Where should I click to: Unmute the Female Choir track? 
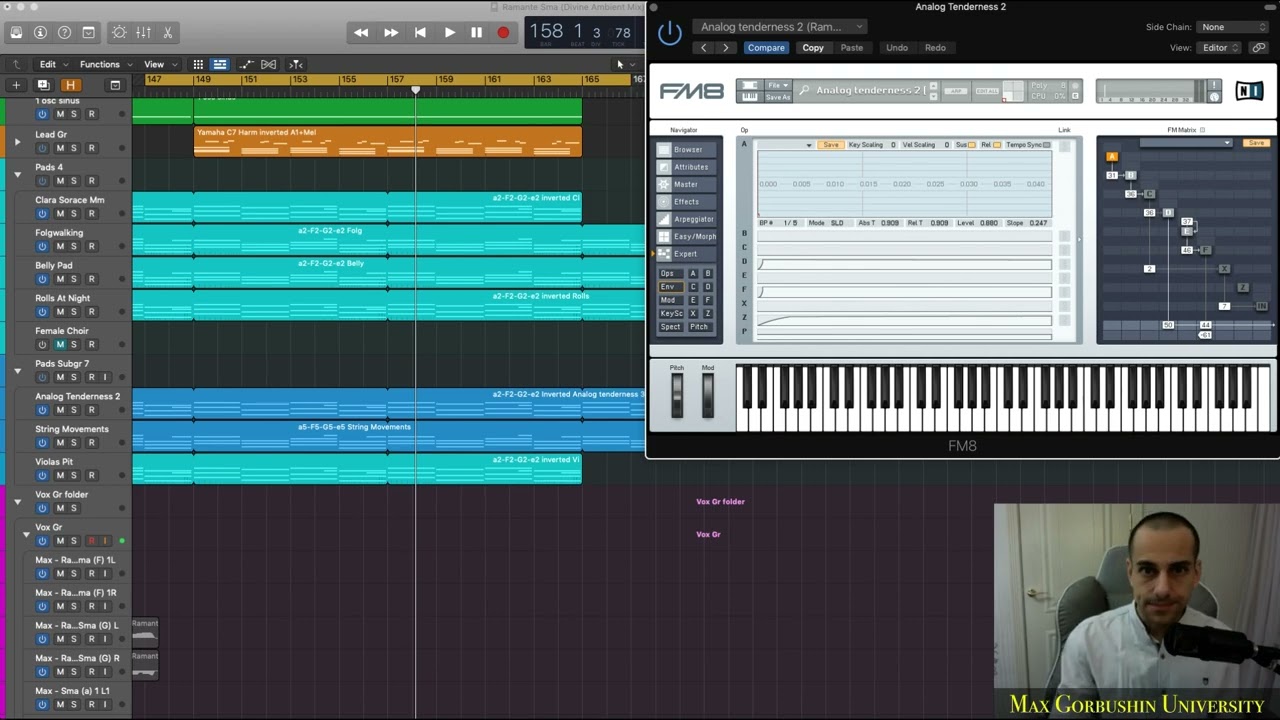(60, 344)
